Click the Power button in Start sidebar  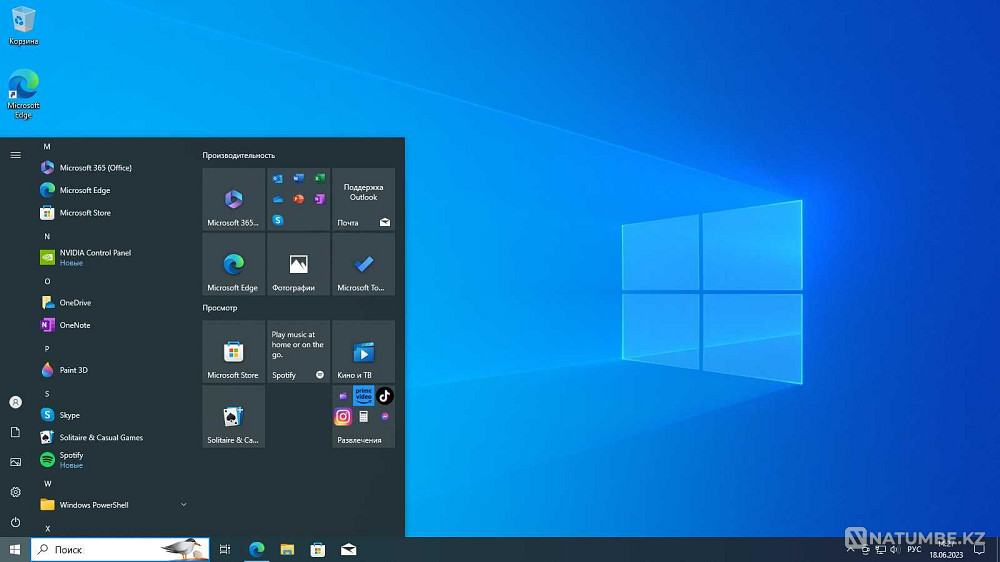click(x=15, y=522)
